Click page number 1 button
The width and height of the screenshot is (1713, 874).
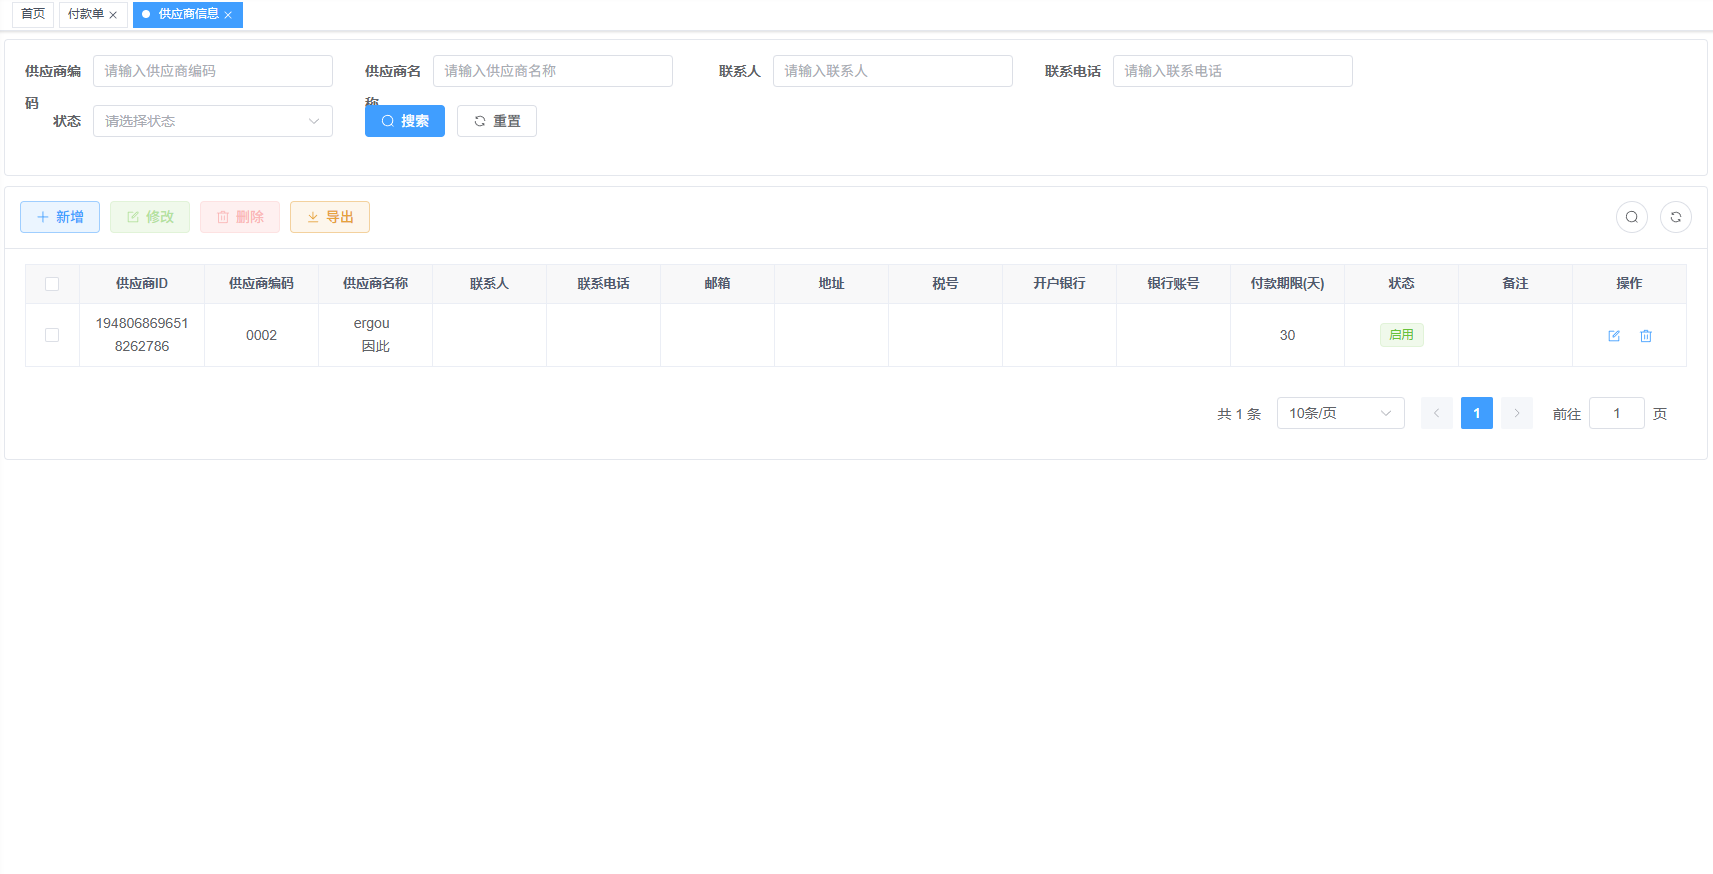pos(1477,413)
